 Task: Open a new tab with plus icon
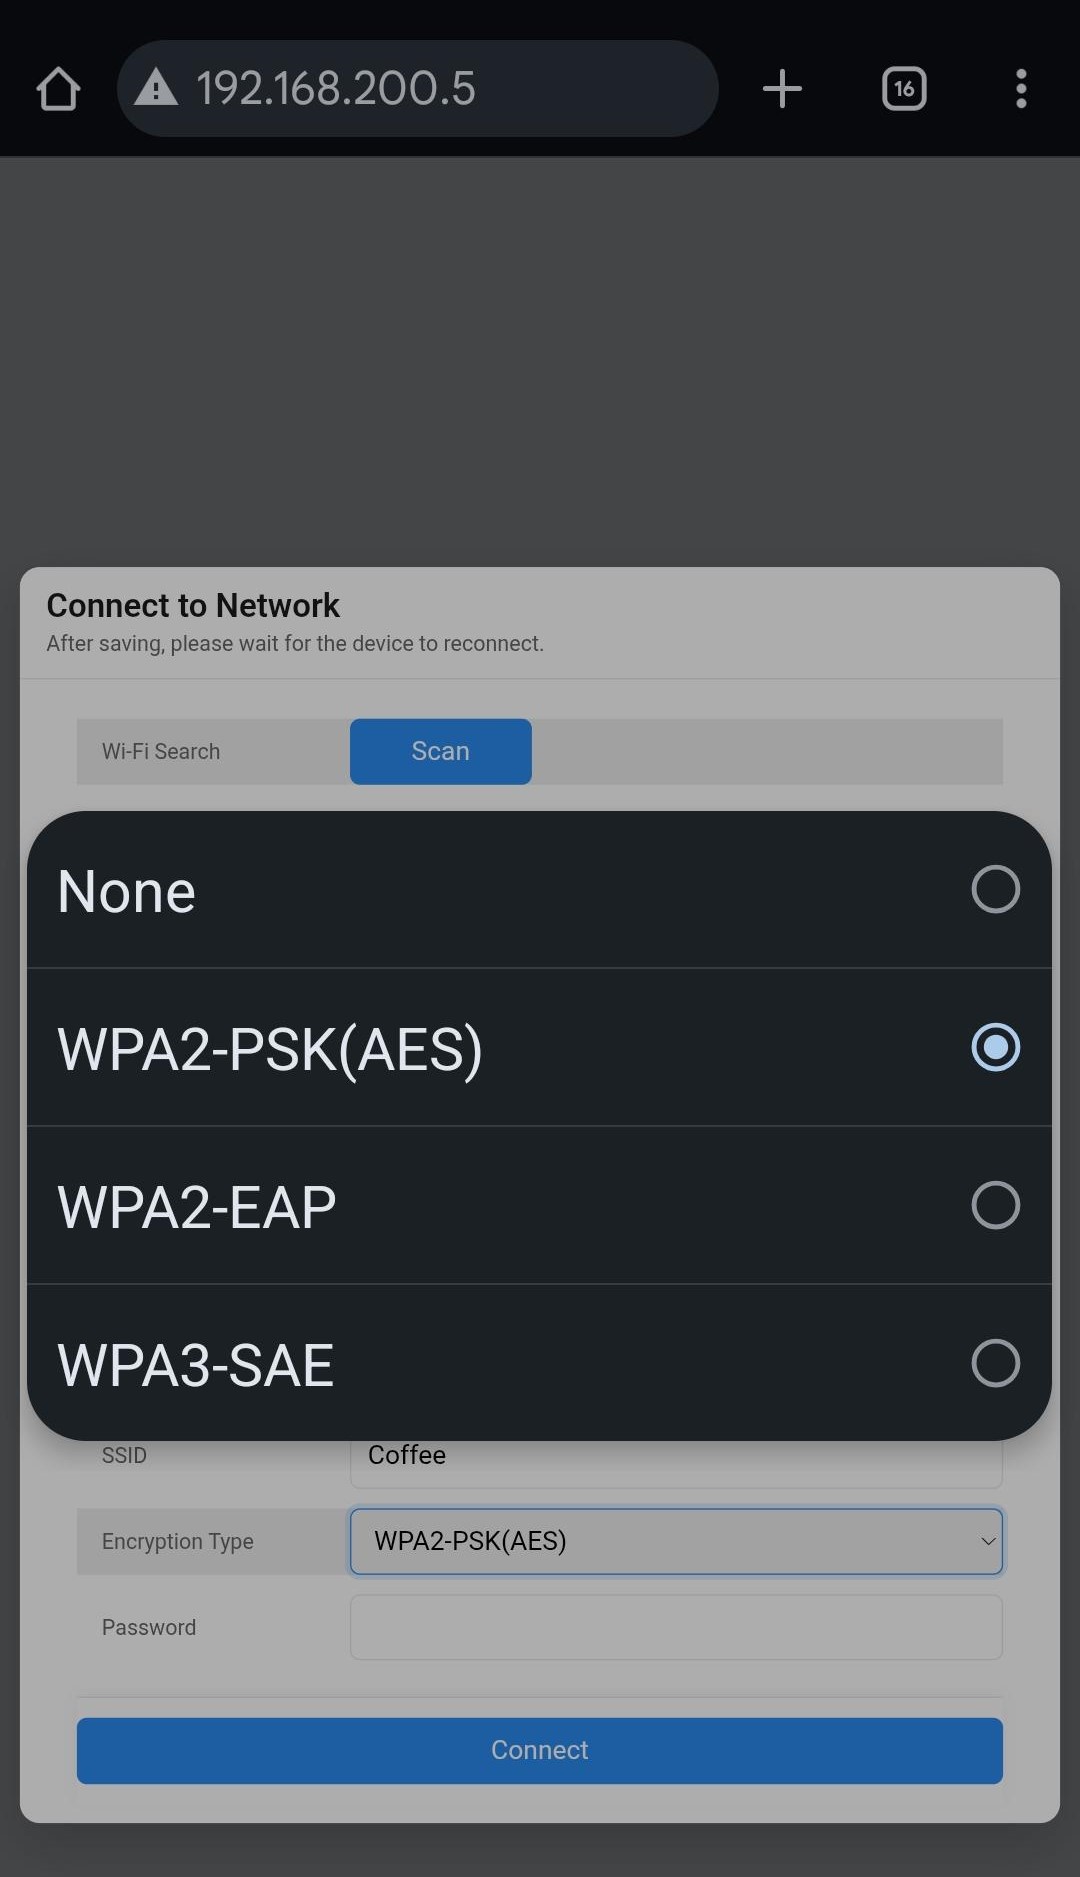tap(782, 89)
